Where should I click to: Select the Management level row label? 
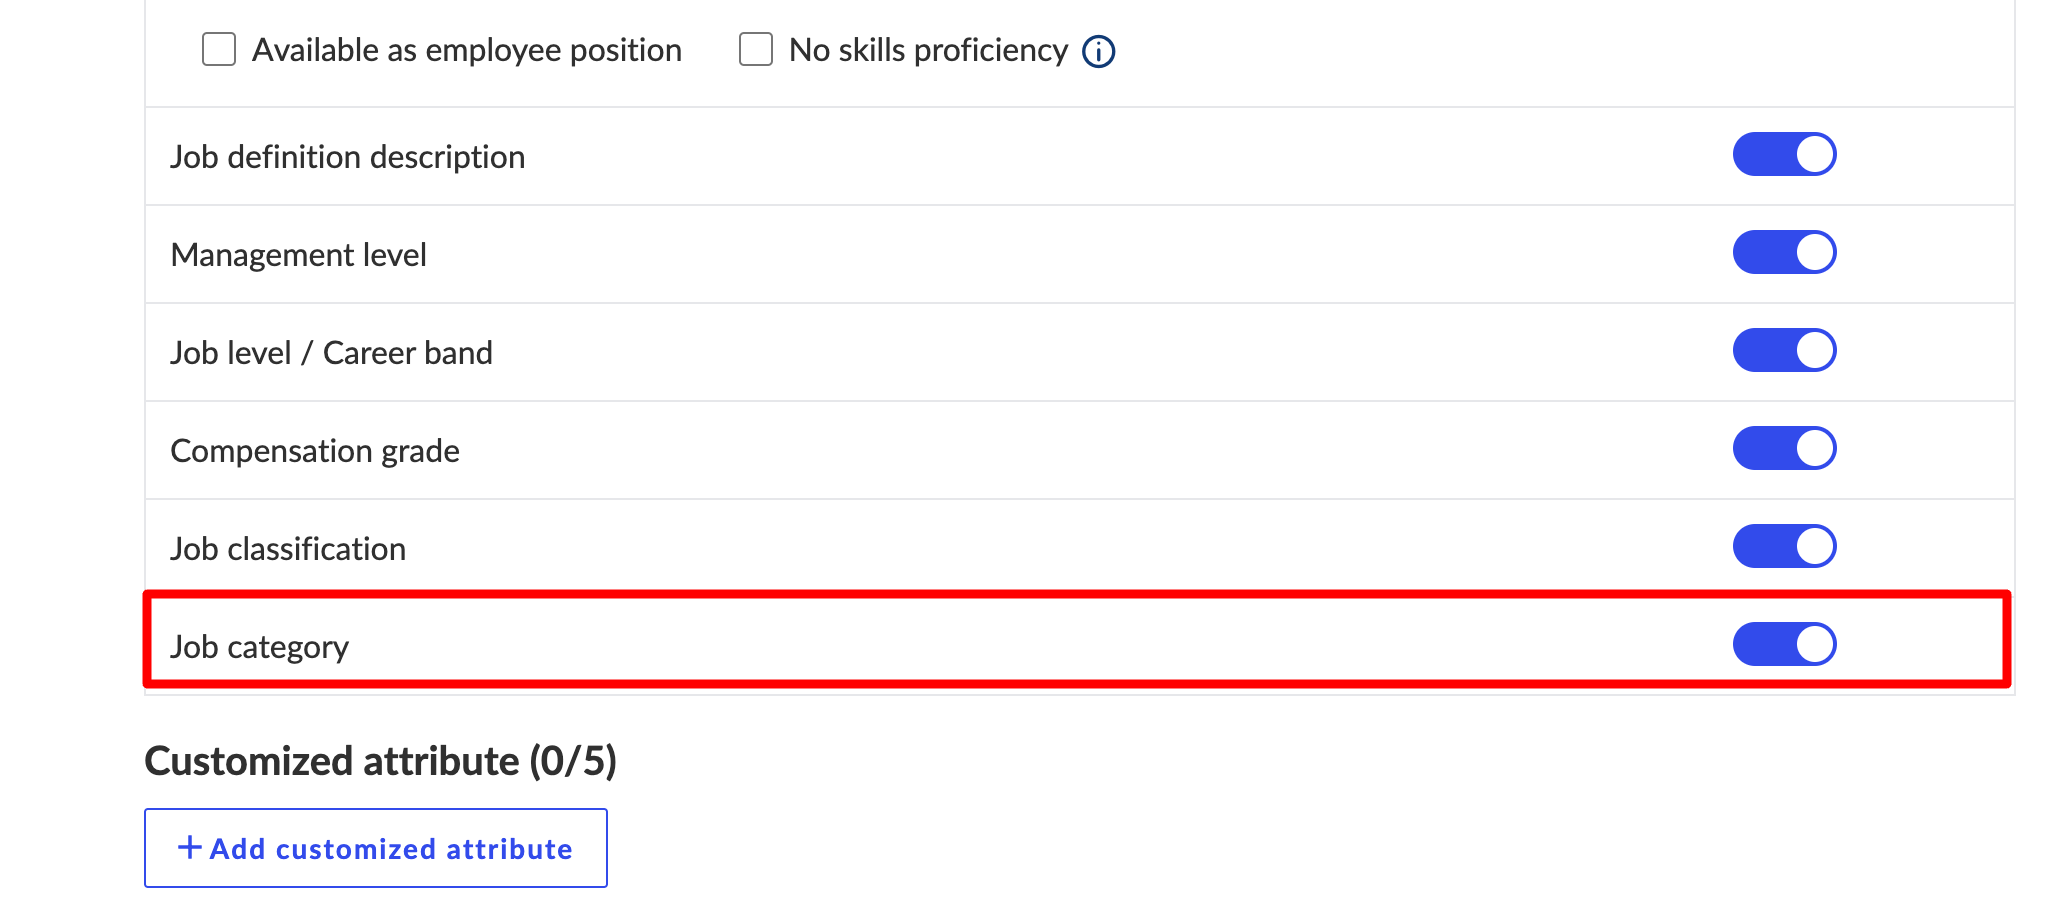298,255
